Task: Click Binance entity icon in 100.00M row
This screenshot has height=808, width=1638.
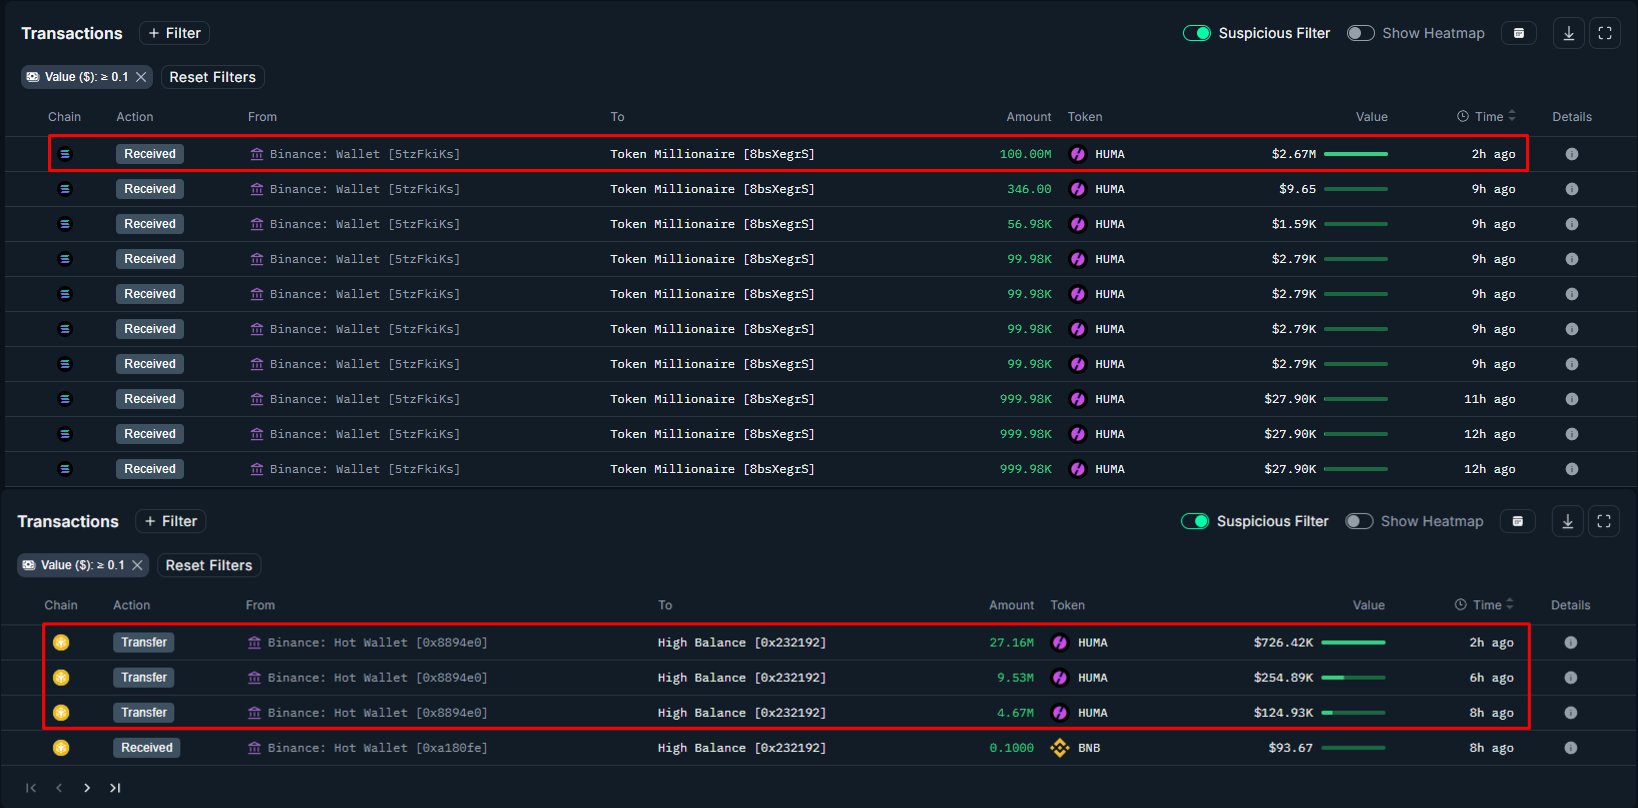Action: pos(257,154)
